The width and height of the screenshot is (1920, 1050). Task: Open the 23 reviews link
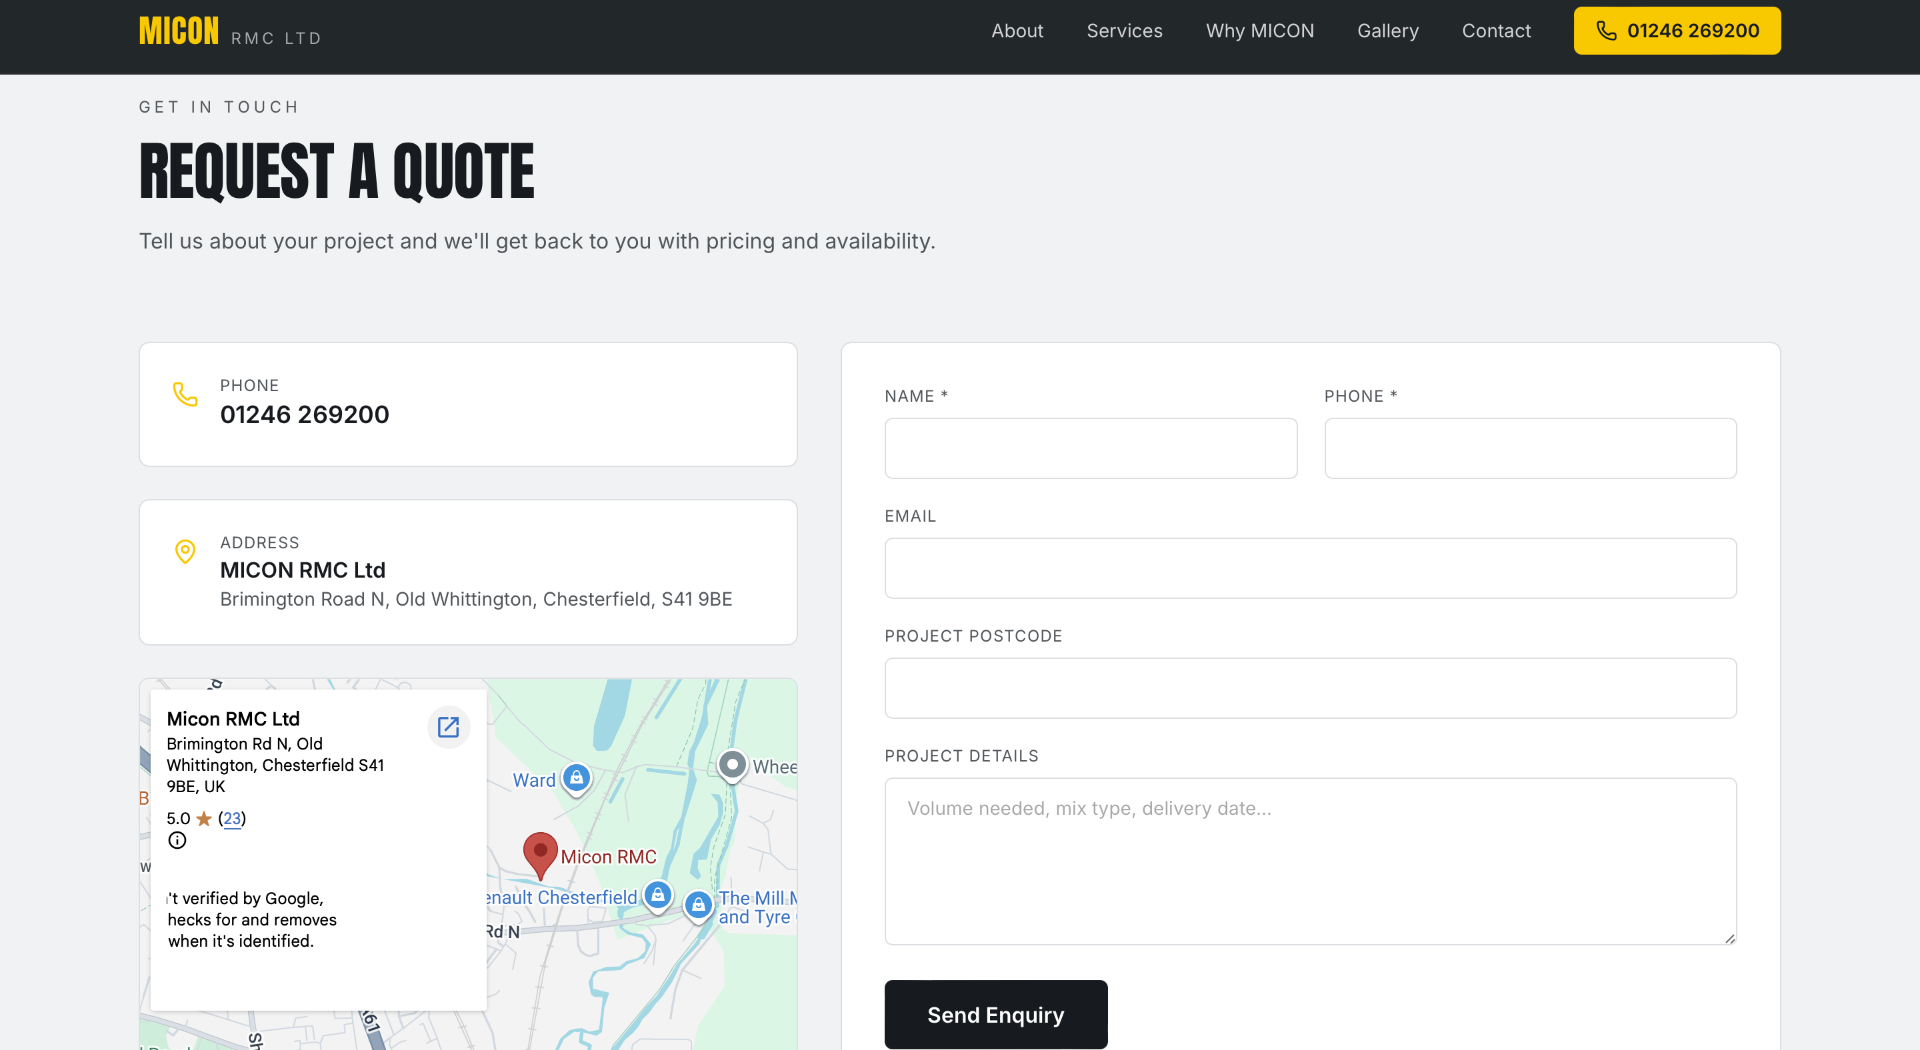(232, 818)
